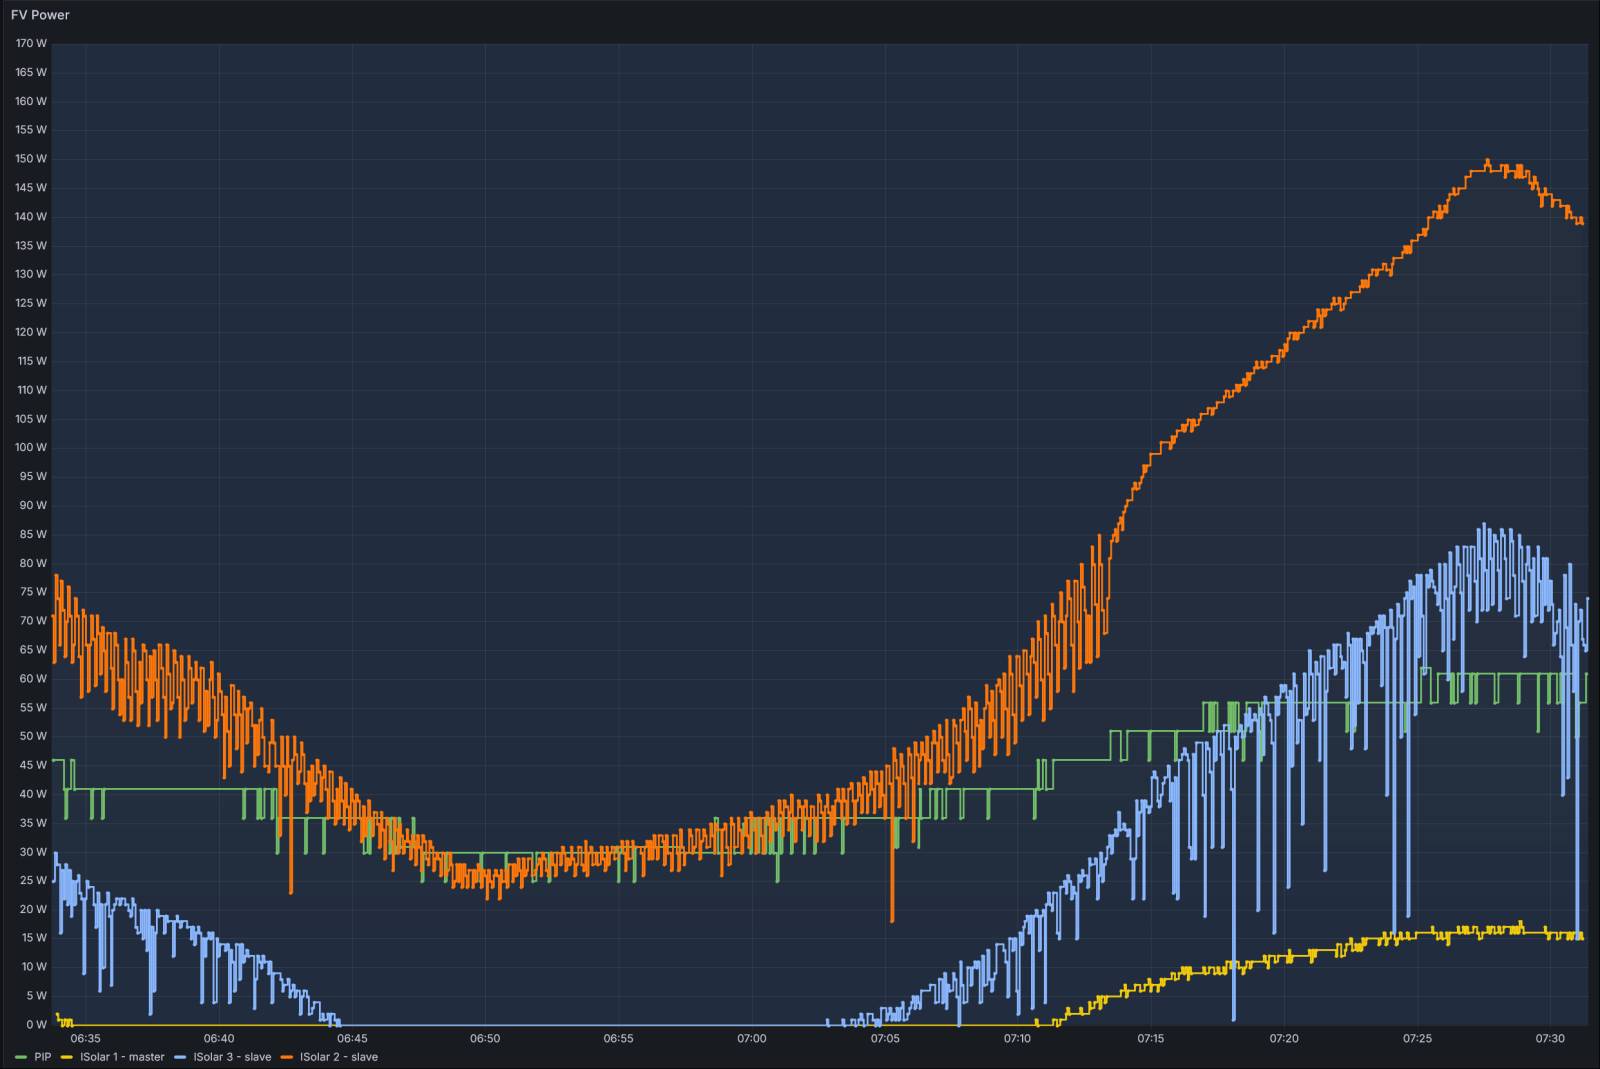
Task: Click the yellow ISolar 1 master color swatch
Action: [68, 1057]
